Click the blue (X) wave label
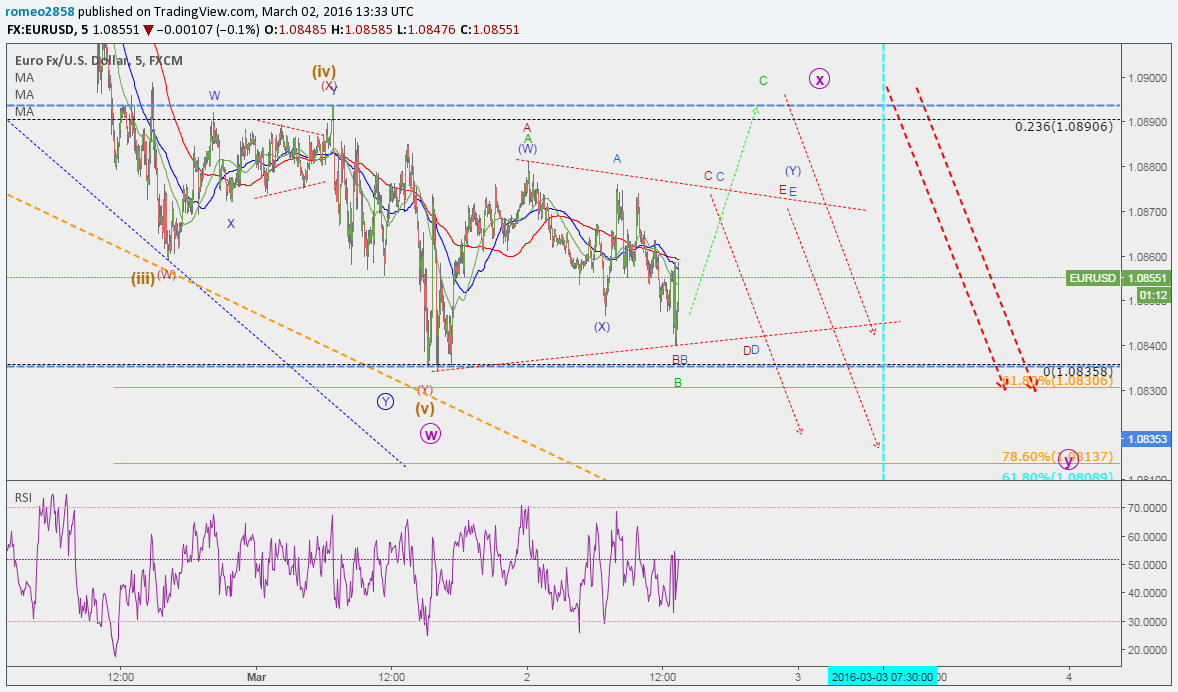 click(x=602, y=327)
